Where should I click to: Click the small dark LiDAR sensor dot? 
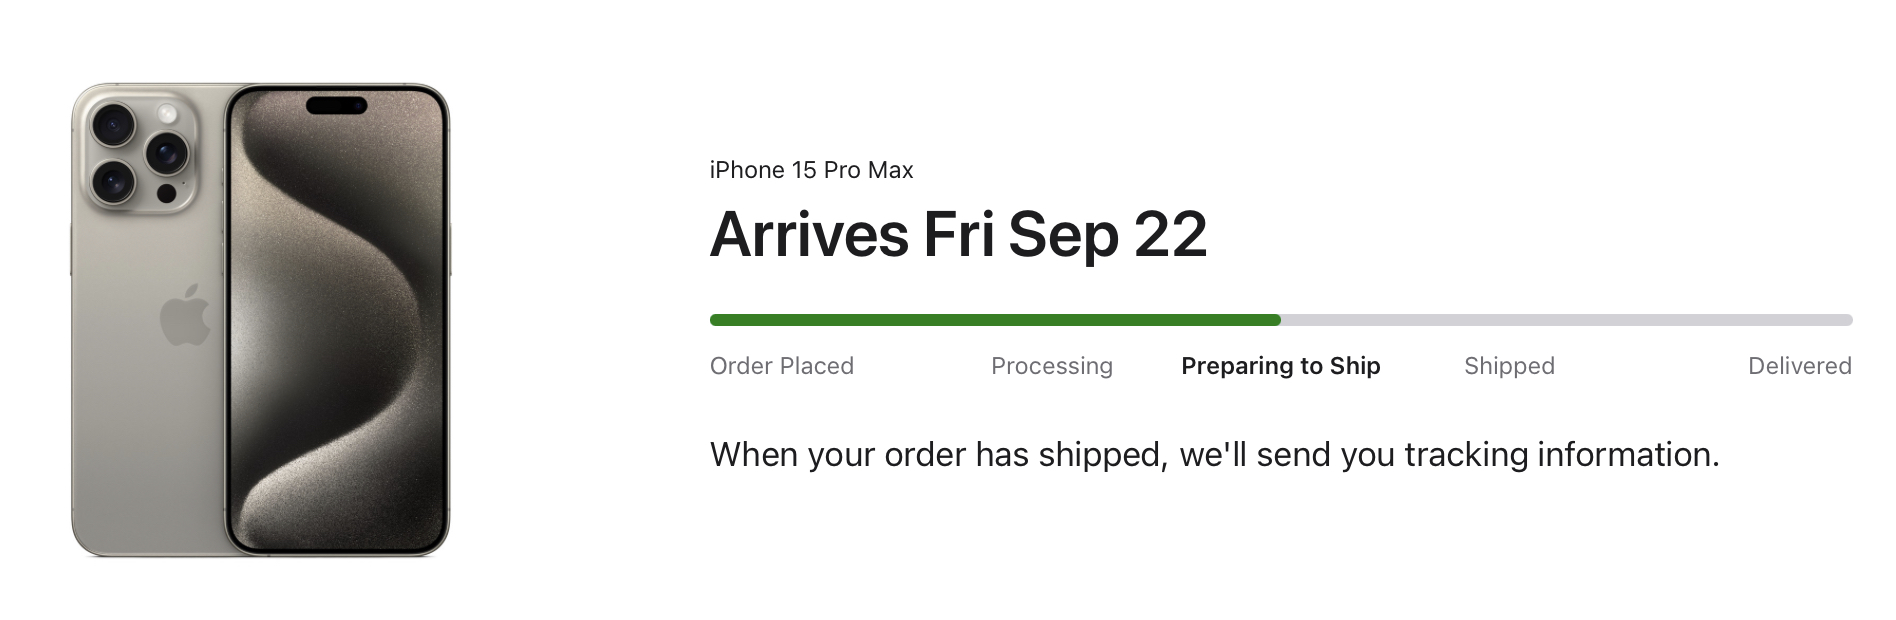pos(167,193)
